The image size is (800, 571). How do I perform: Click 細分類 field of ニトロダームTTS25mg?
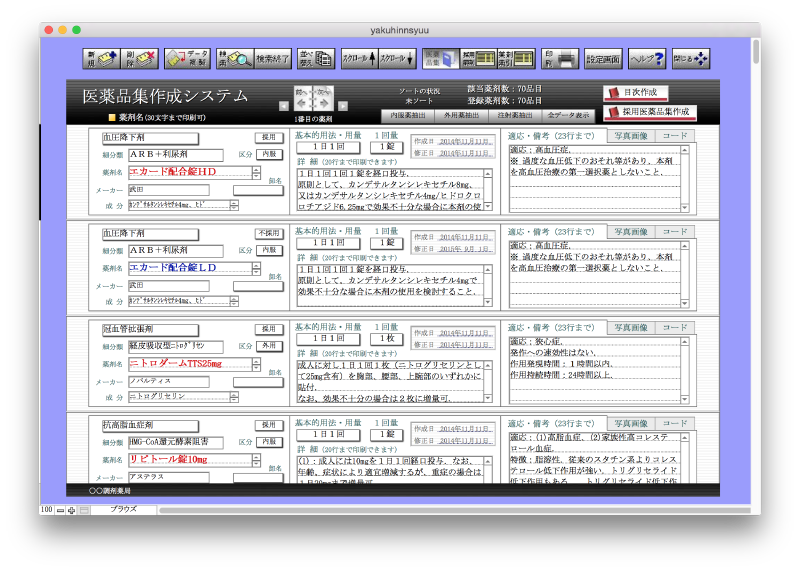[x=176, y=346]
